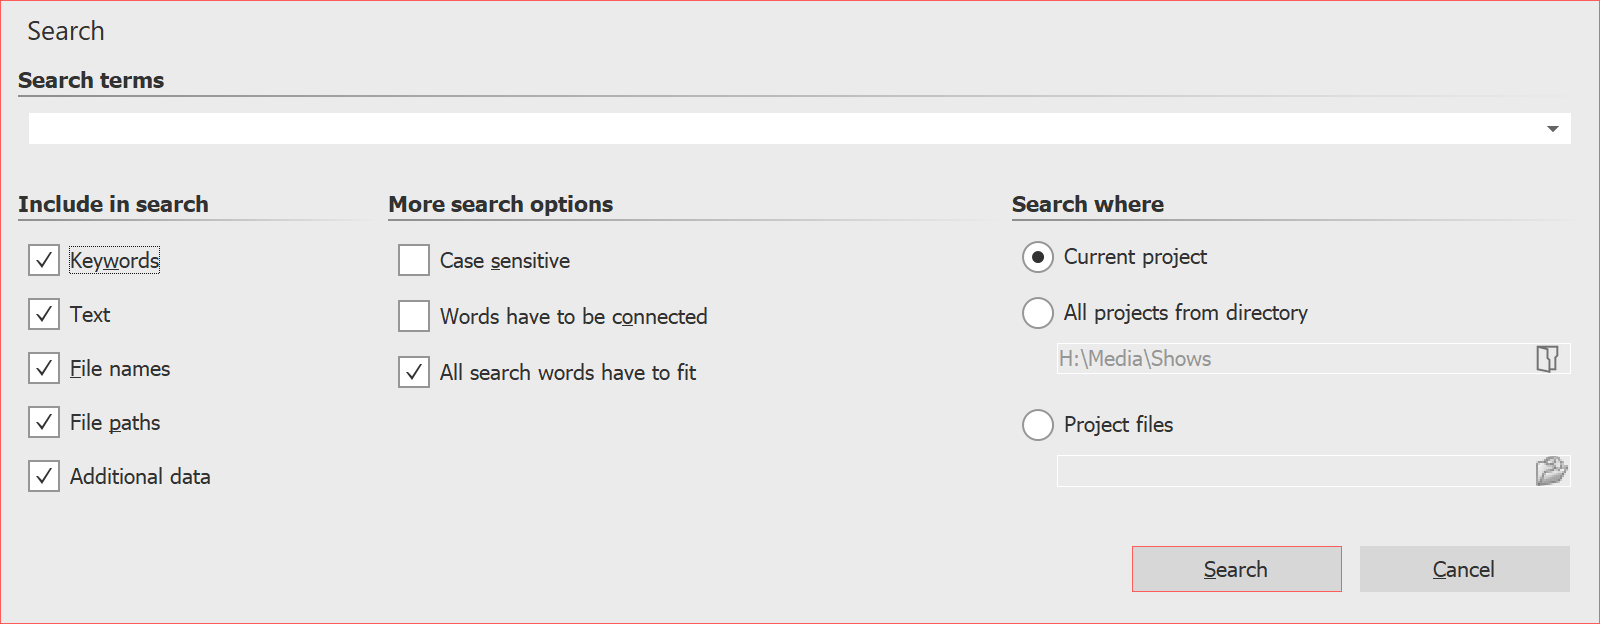Choose All projects from directory

tap(1037, 313)
